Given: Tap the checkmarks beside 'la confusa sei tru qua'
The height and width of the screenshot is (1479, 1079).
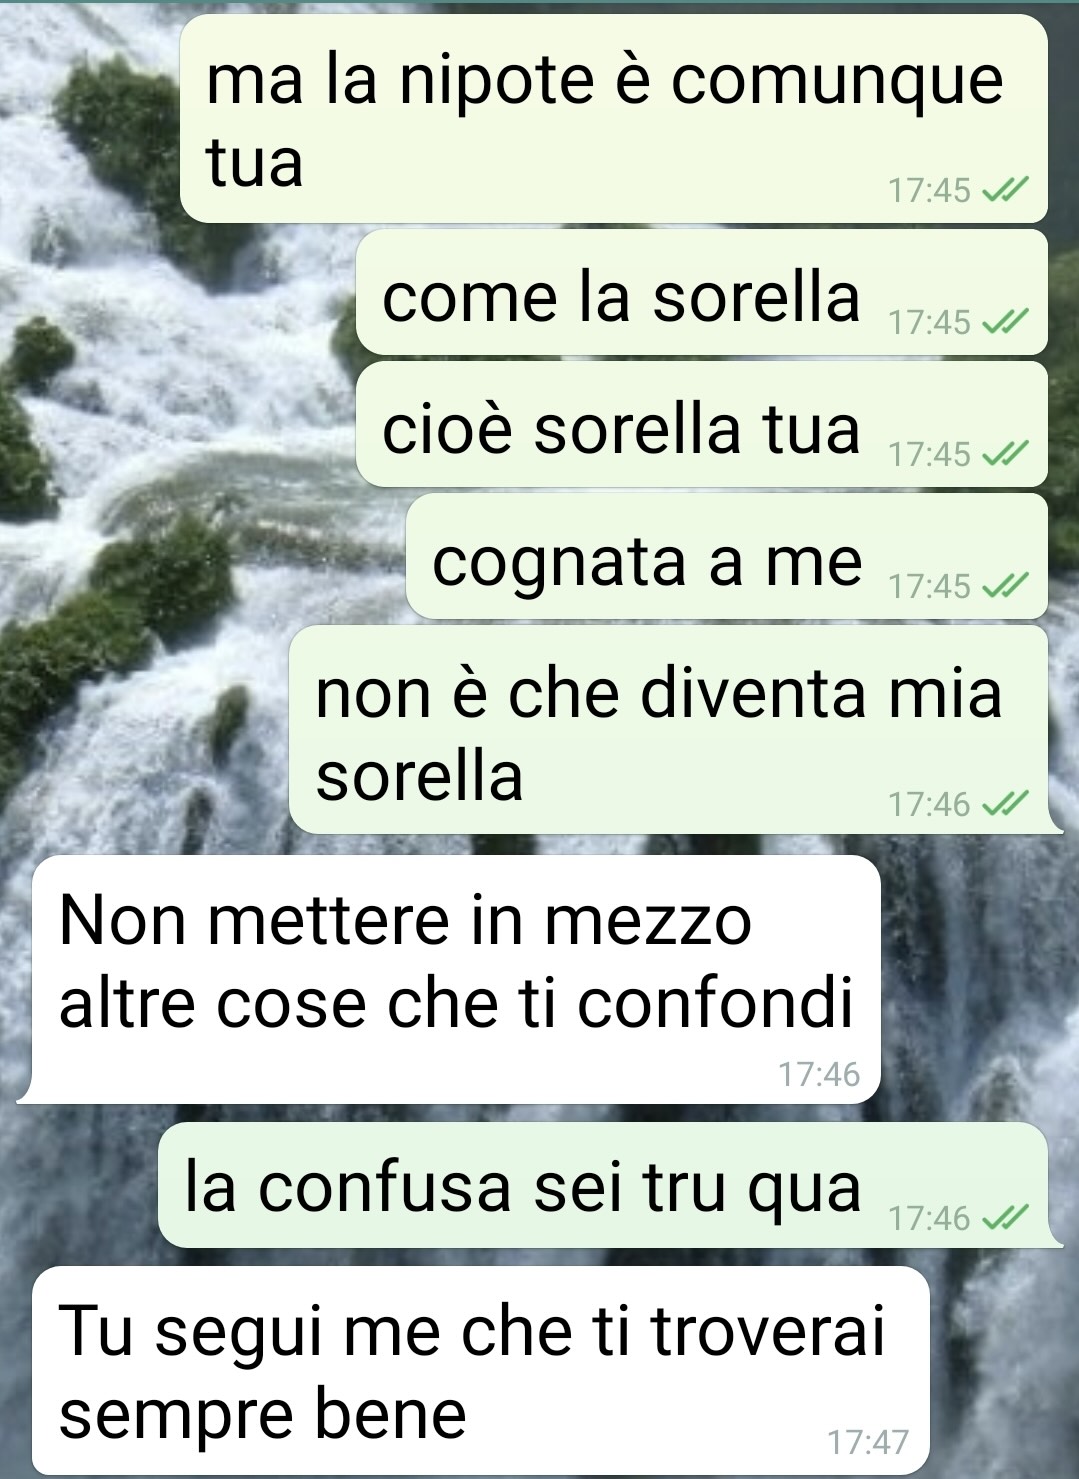Looking at the screenshot, I should click(x=1005, y=1218).
